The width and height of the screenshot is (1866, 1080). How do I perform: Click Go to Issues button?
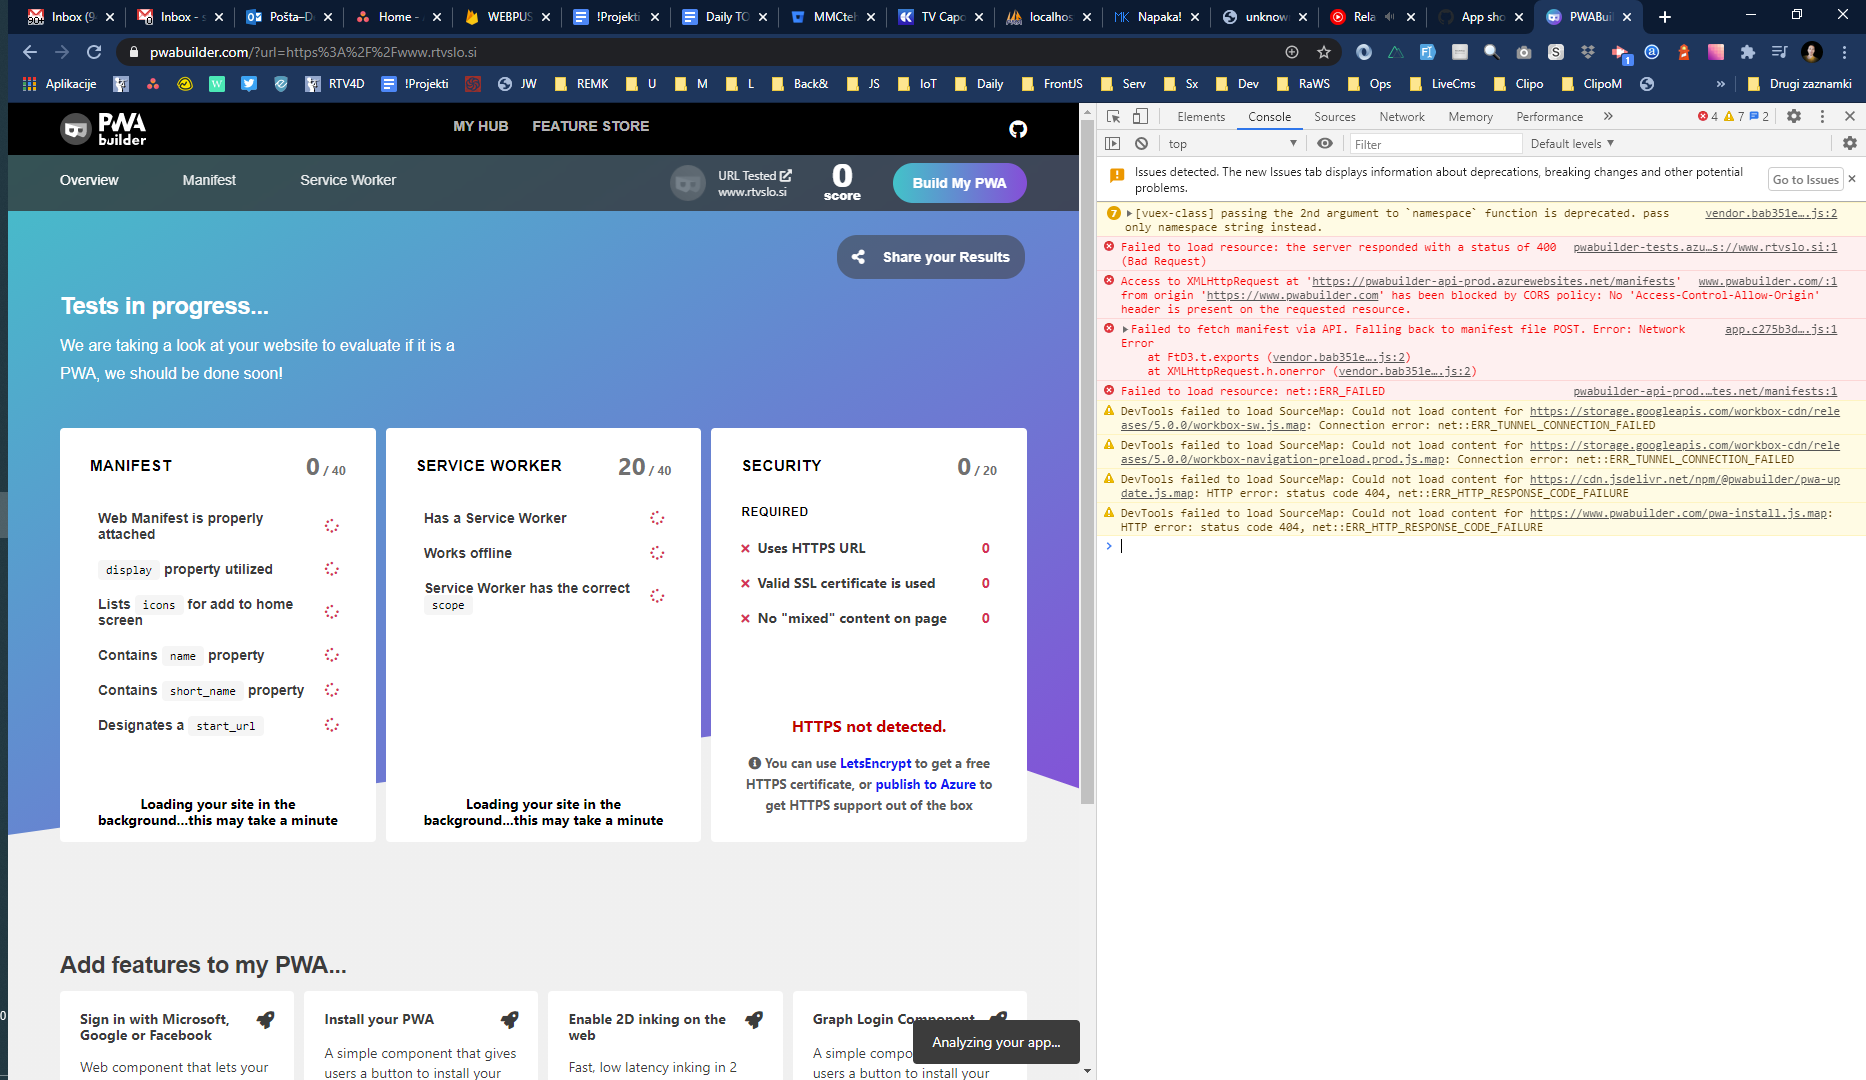[1806, 180]
